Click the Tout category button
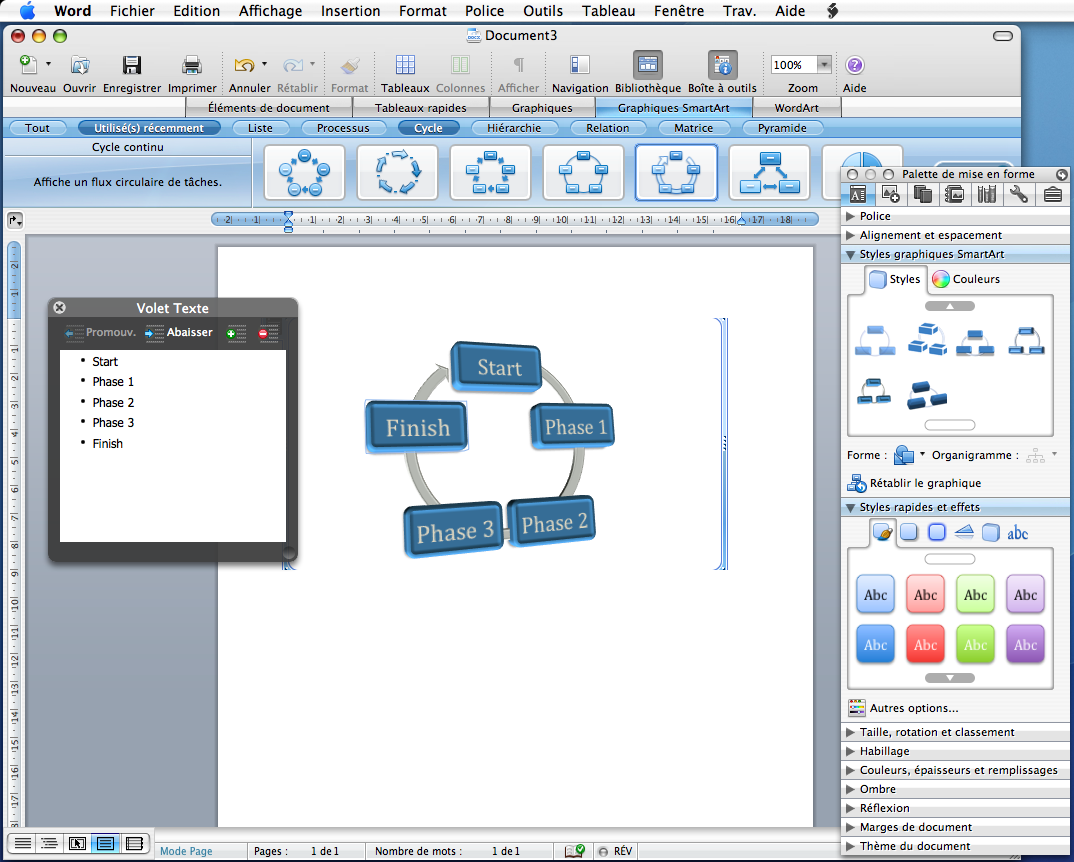The height and width of the screenshot is (862, 1074). [x=37, y=128]
